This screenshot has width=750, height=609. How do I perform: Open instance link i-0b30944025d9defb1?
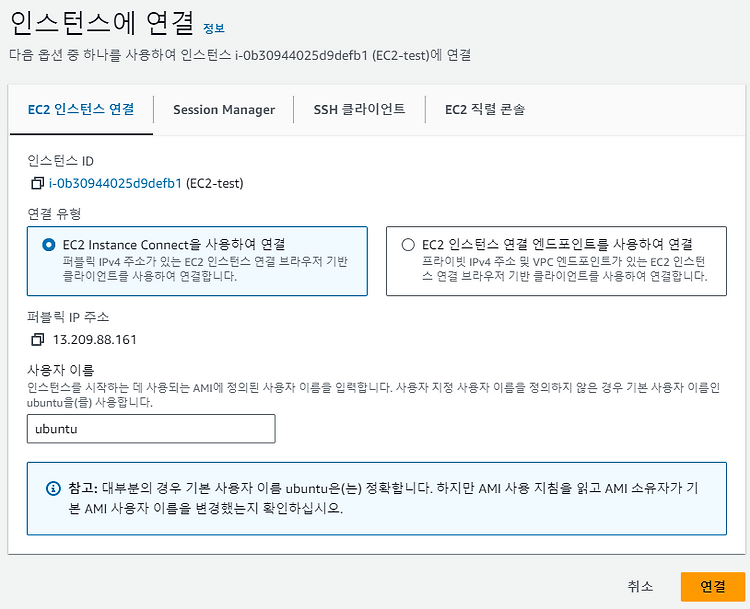click(x=115, y=183)
